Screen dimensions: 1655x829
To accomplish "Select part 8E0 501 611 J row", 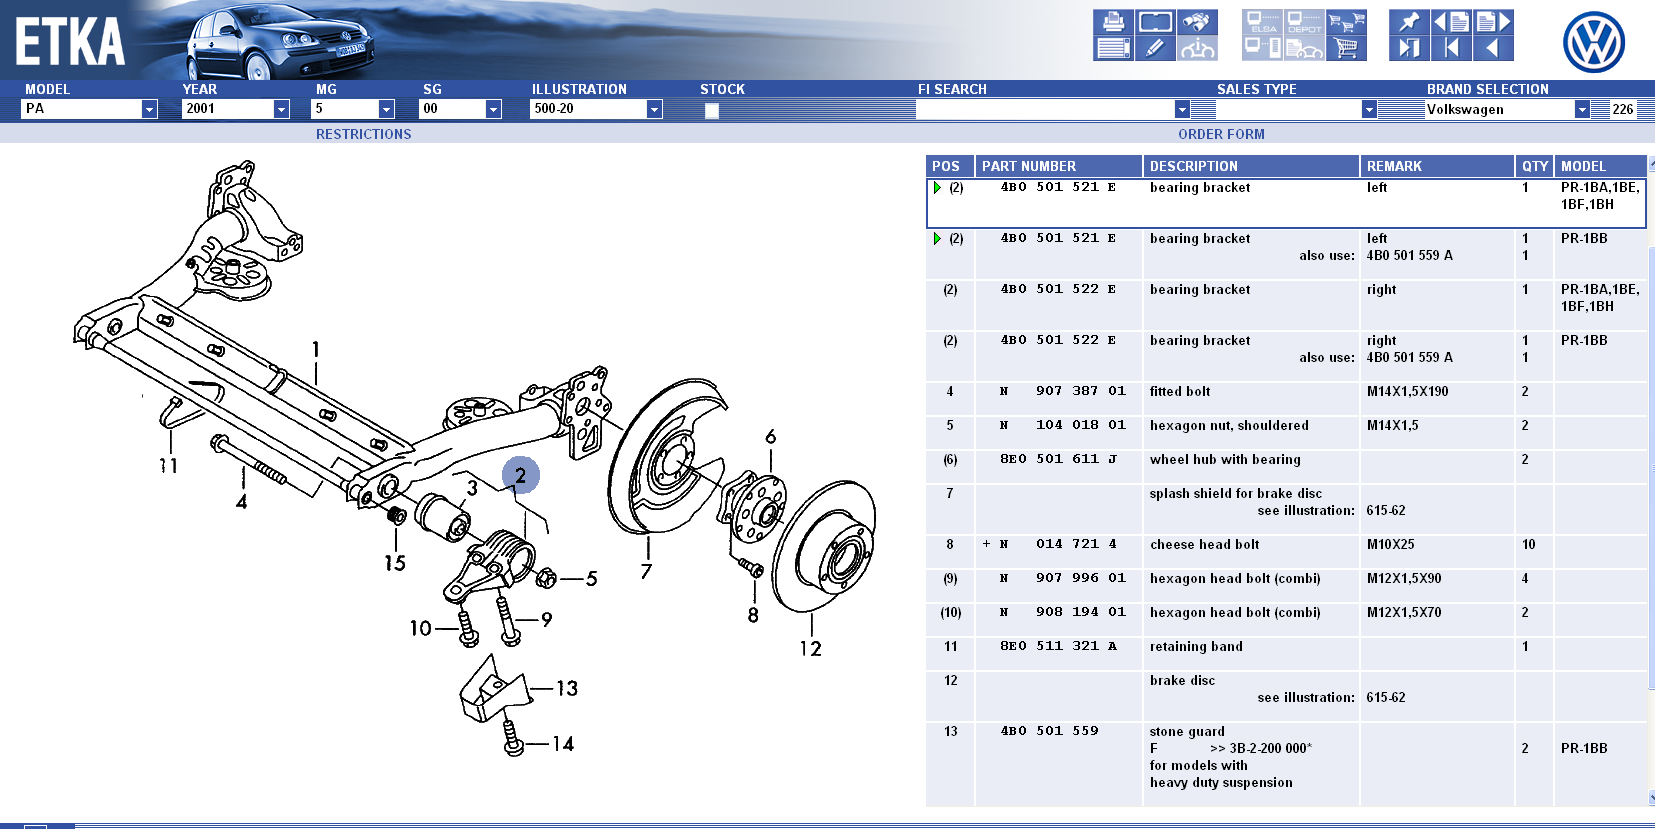I will pos(1058,459).
